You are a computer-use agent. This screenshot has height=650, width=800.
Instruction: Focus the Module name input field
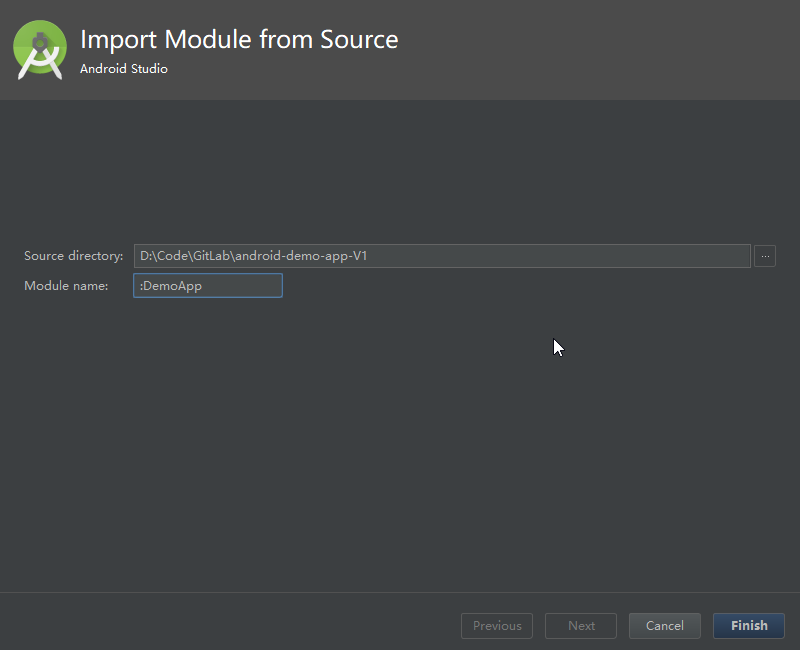[x=208, y=286]
